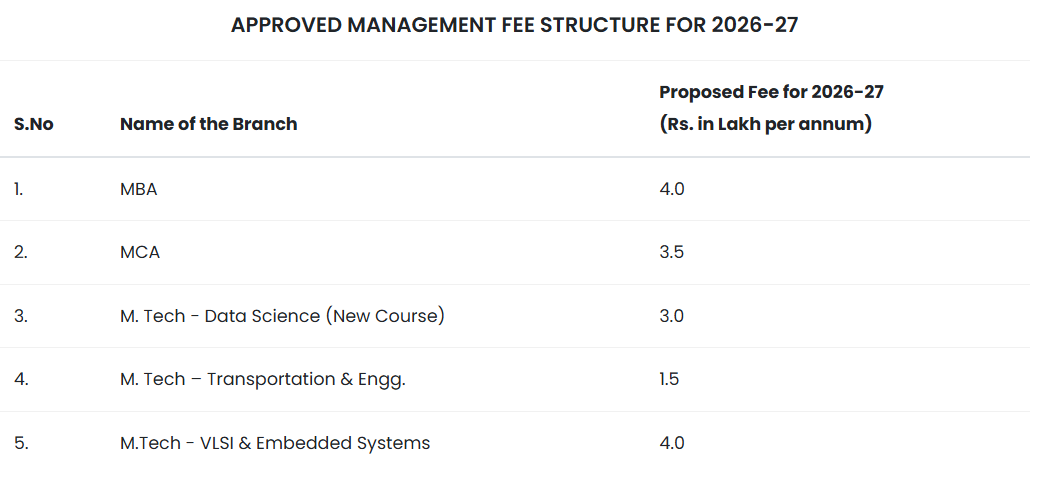Click the S.No column header
Screen dimensions: 1043x483
coord(33,124)
